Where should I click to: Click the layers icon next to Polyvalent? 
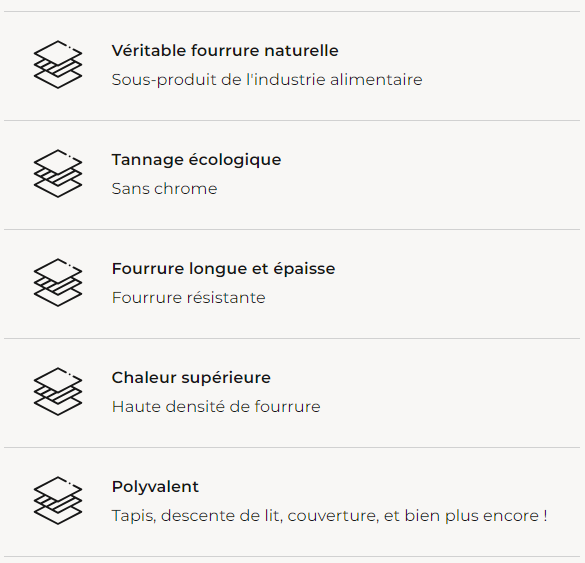click(58, 500)
